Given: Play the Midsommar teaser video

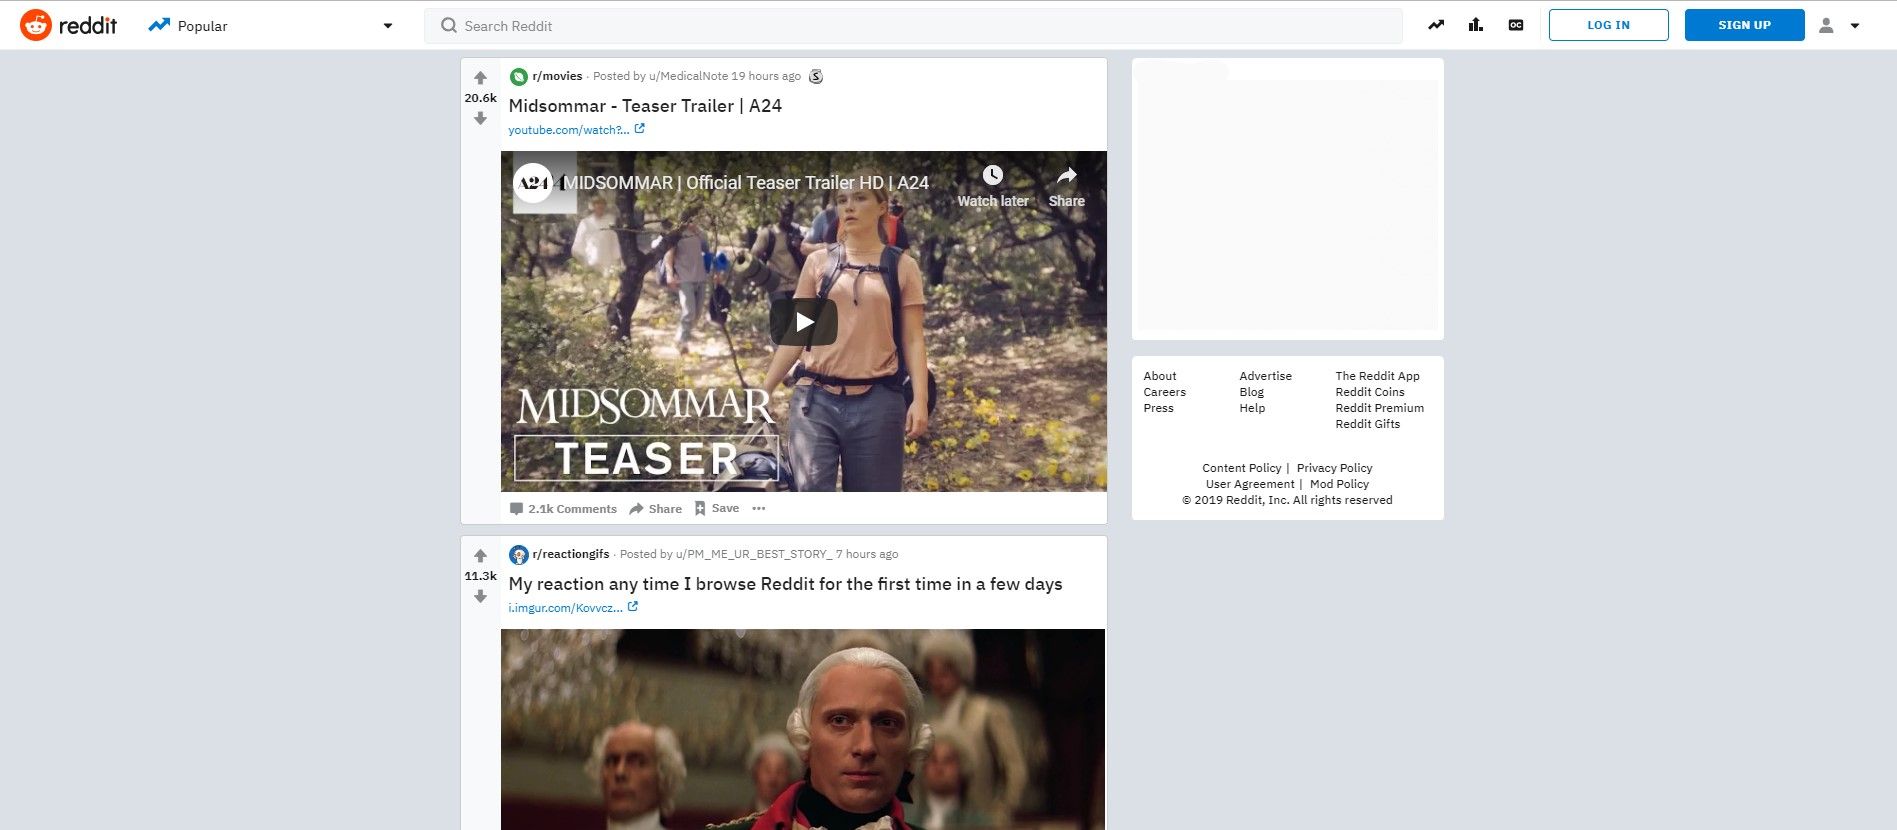Looking at the screenshot, I should [803, 321].
